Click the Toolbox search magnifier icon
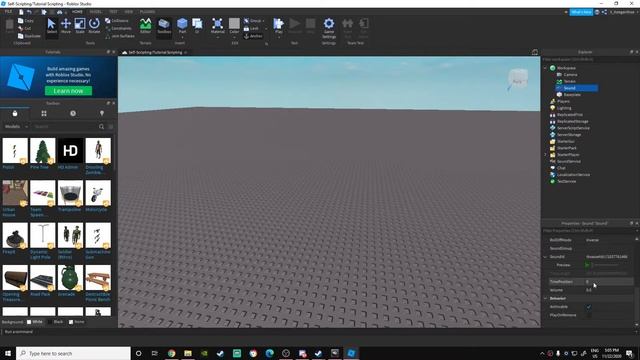 (x=101, y=127)
